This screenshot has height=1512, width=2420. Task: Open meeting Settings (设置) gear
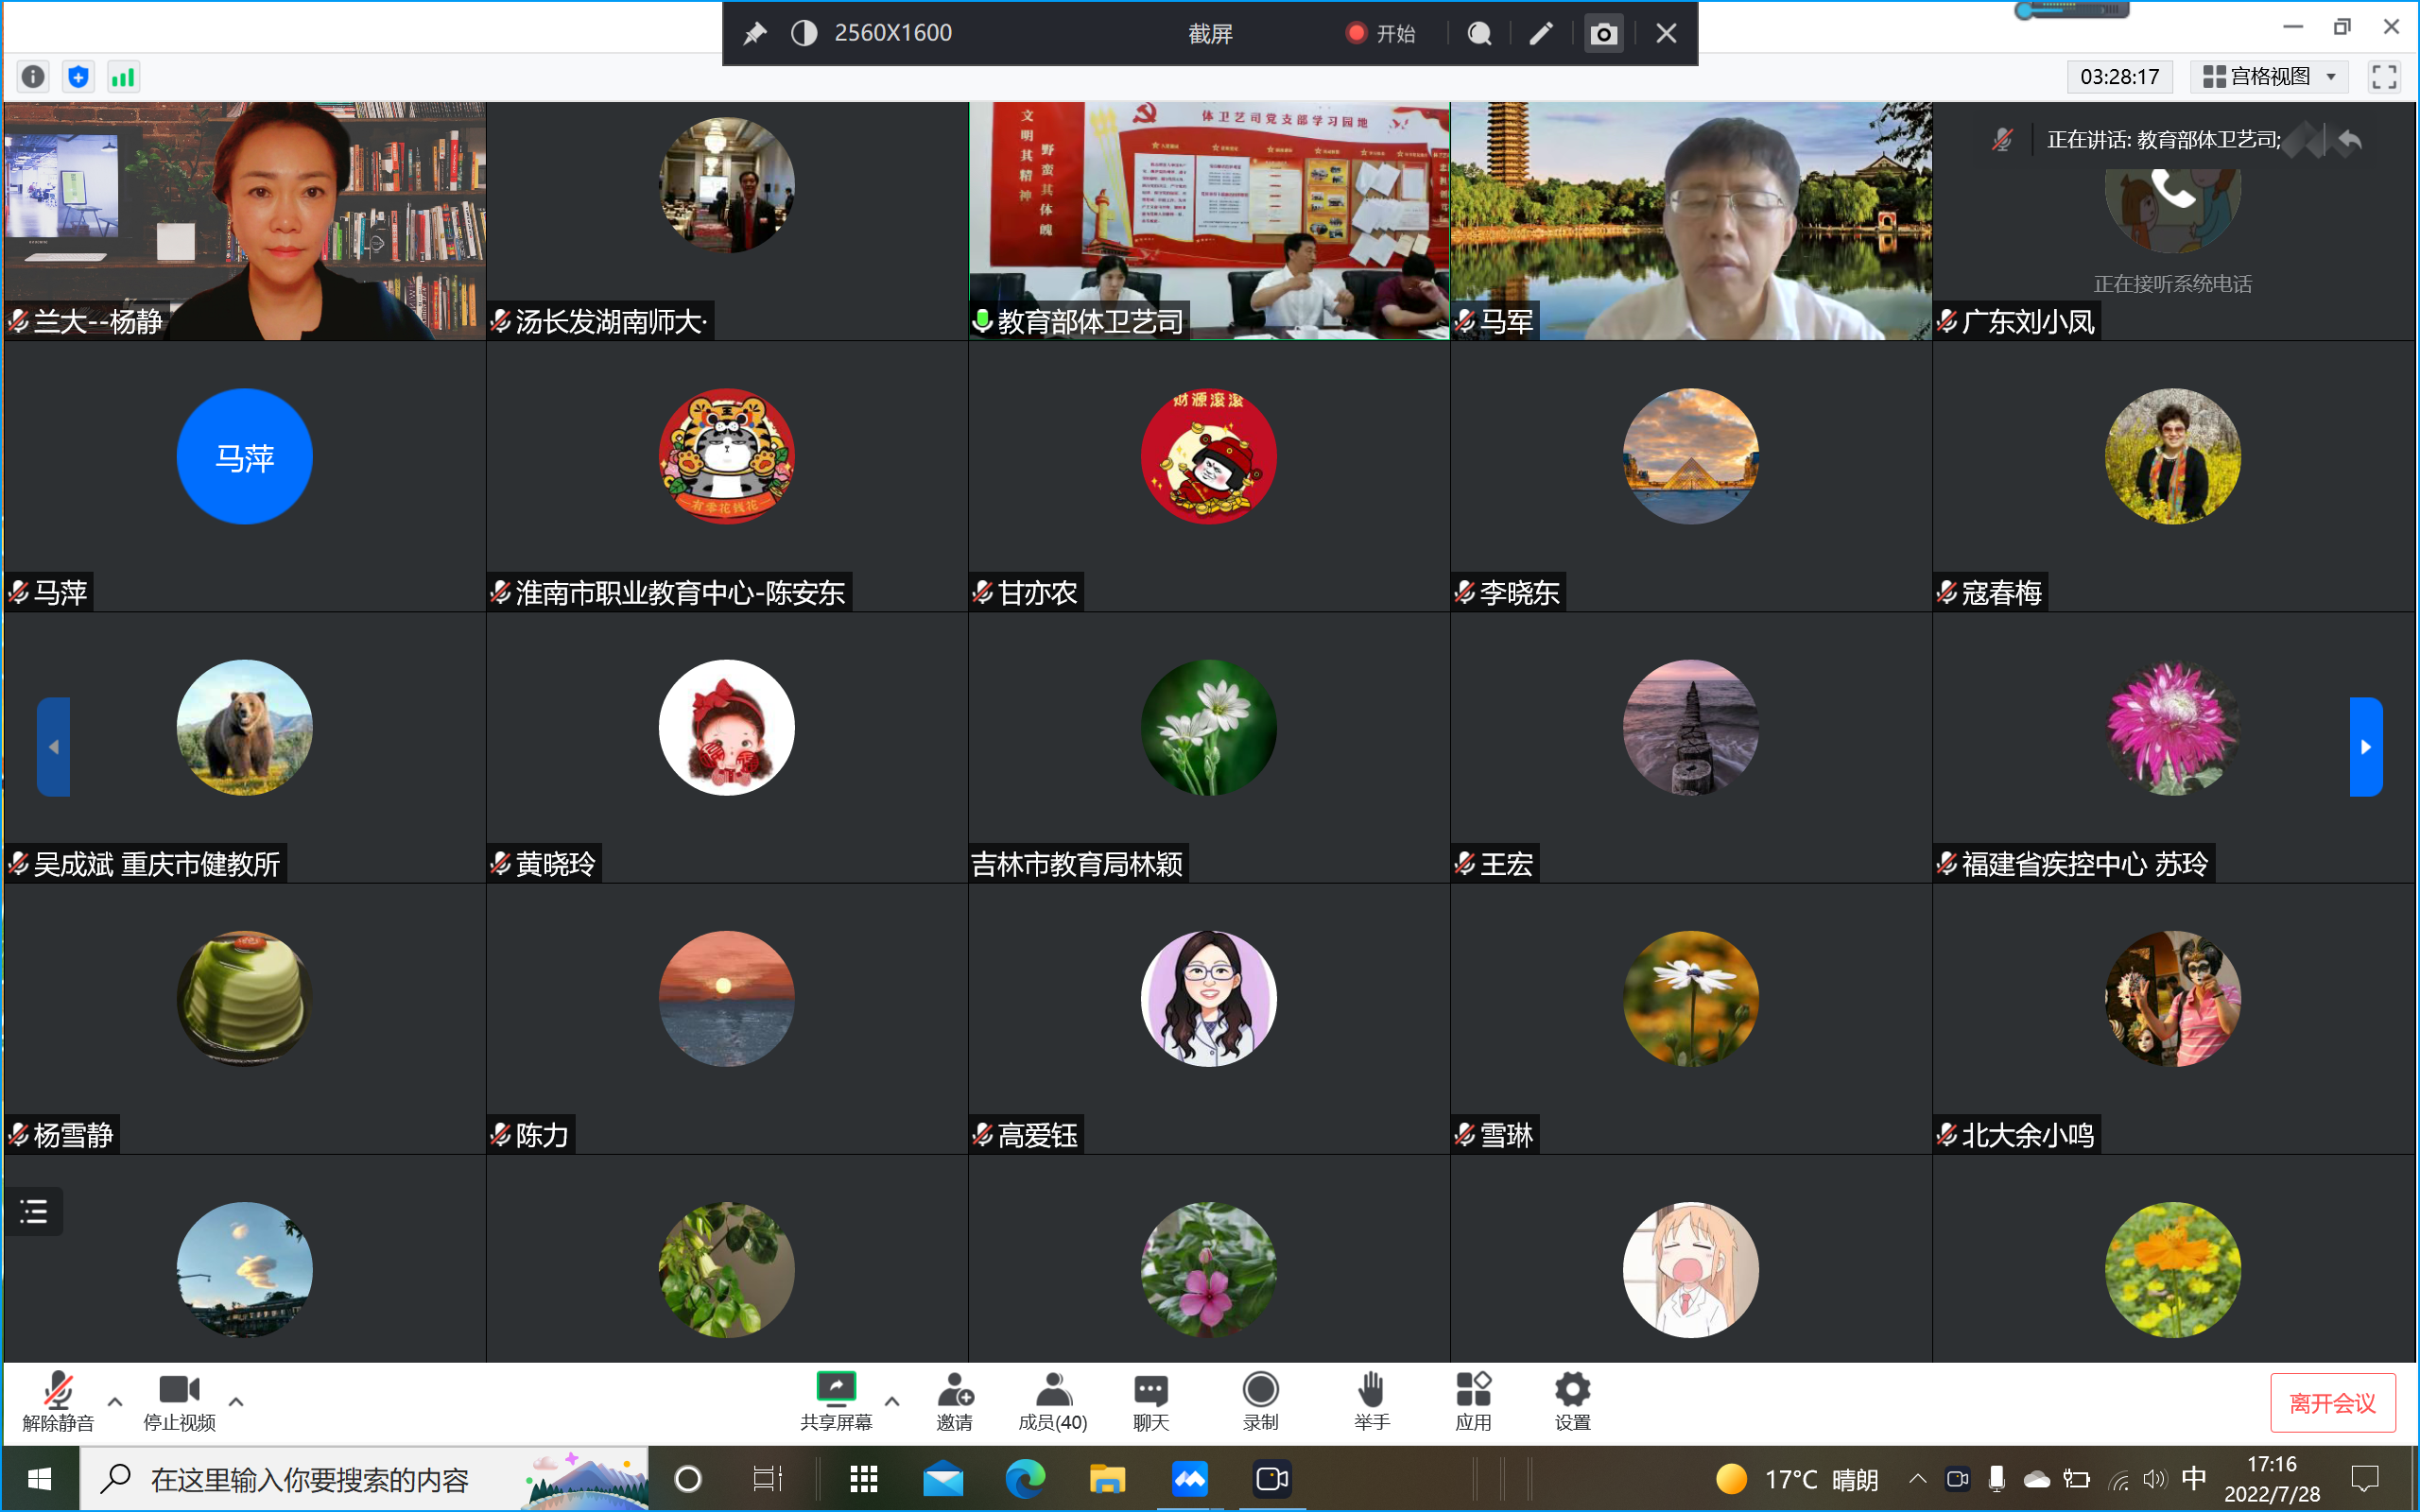[1572, 1390]
